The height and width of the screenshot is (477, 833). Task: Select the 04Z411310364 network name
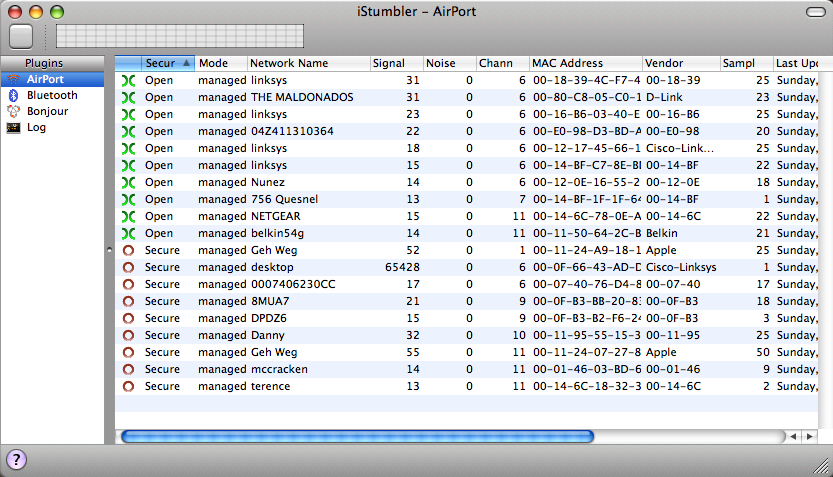click(x=292, y=131)
